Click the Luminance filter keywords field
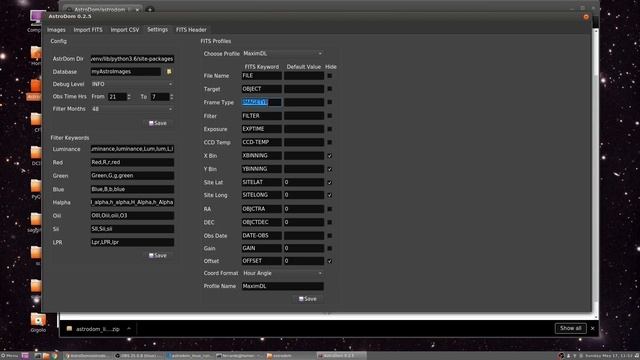 click(x=132, y=149)
